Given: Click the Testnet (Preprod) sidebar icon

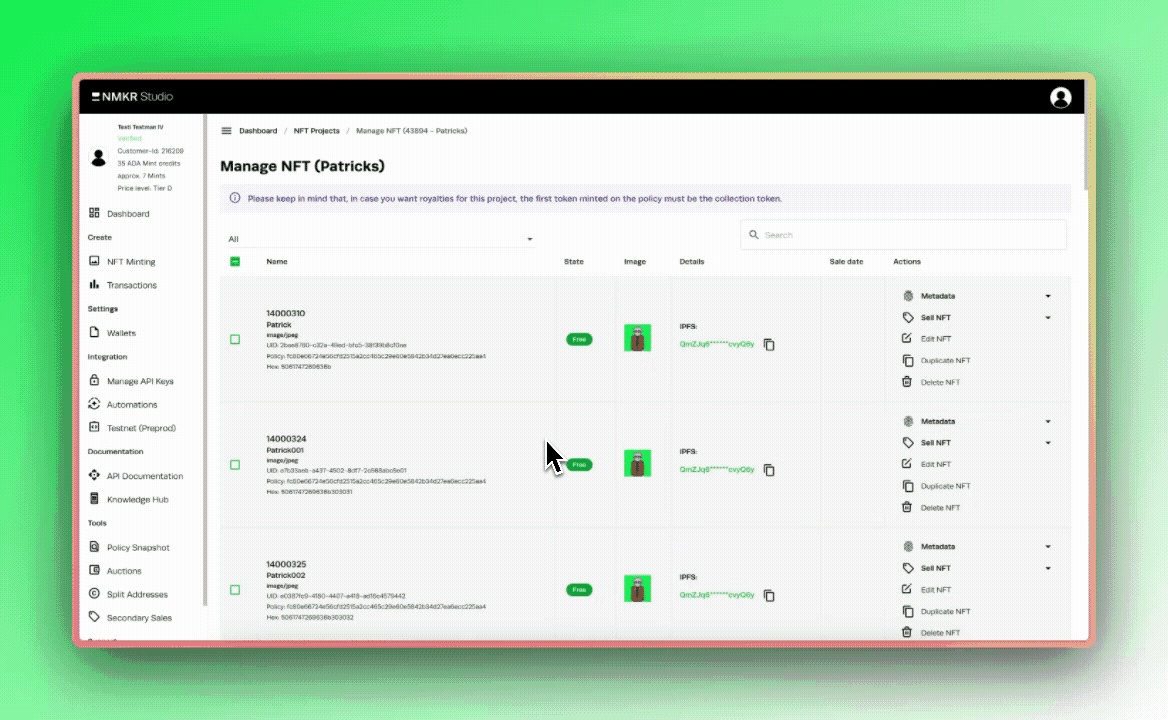Looking at the screenshot, I should tap(94, 427).
